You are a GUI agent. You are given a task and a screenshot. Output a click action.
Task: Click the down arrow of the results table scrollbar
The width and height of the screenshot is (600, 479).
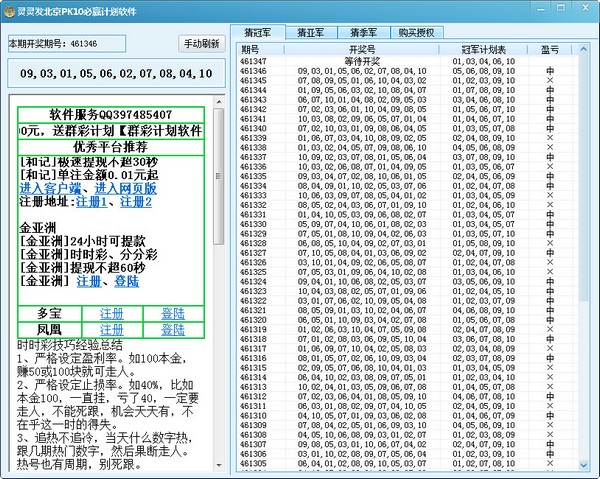pos(583,465)
